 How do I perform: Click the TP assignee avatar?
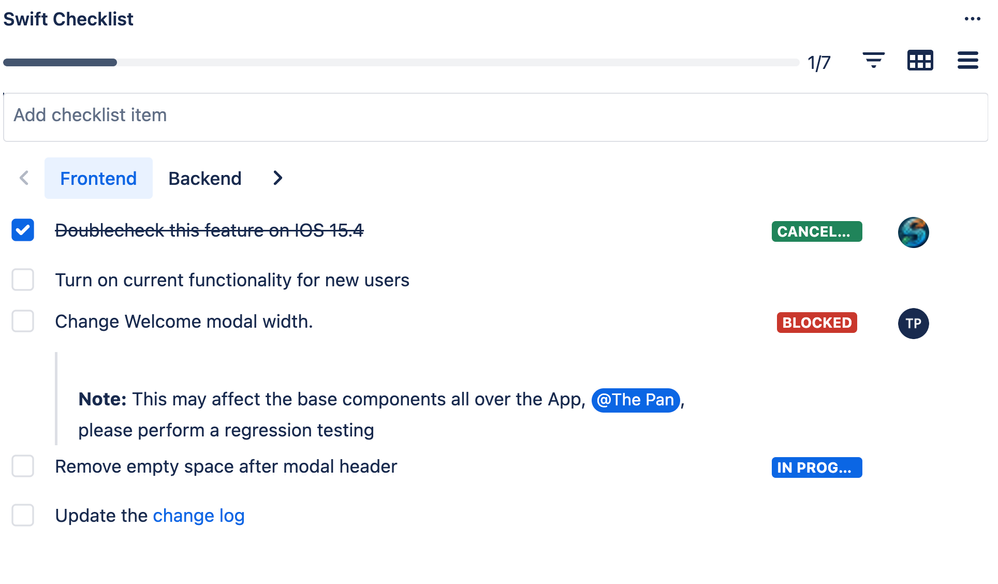913,323
